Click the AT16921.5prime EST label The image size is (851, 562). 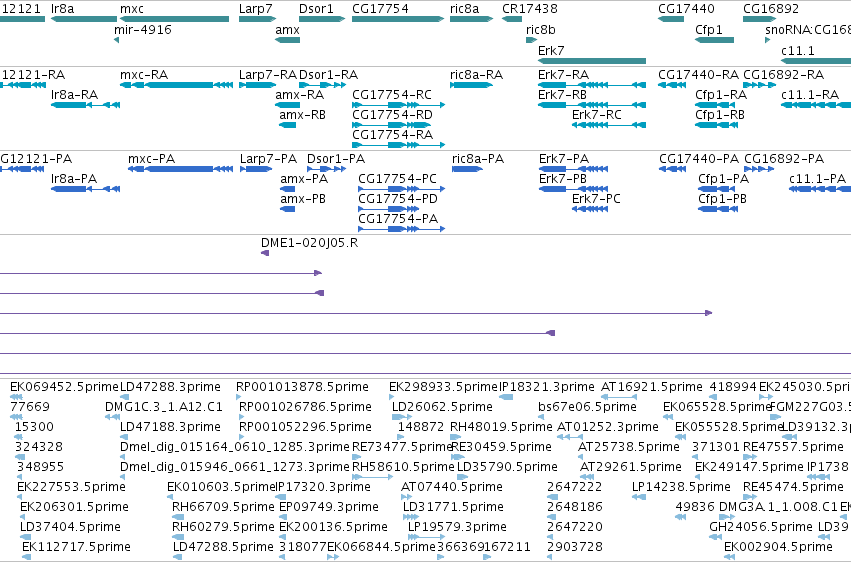click(x=652, y=386)
